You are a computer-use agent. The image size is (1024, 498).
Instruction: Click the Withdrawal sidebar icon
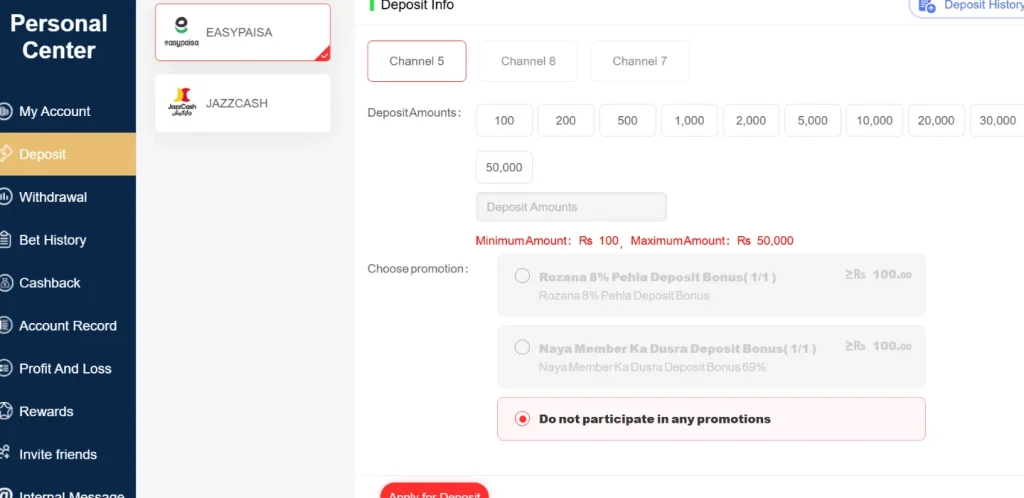click(x=5, y=197)
